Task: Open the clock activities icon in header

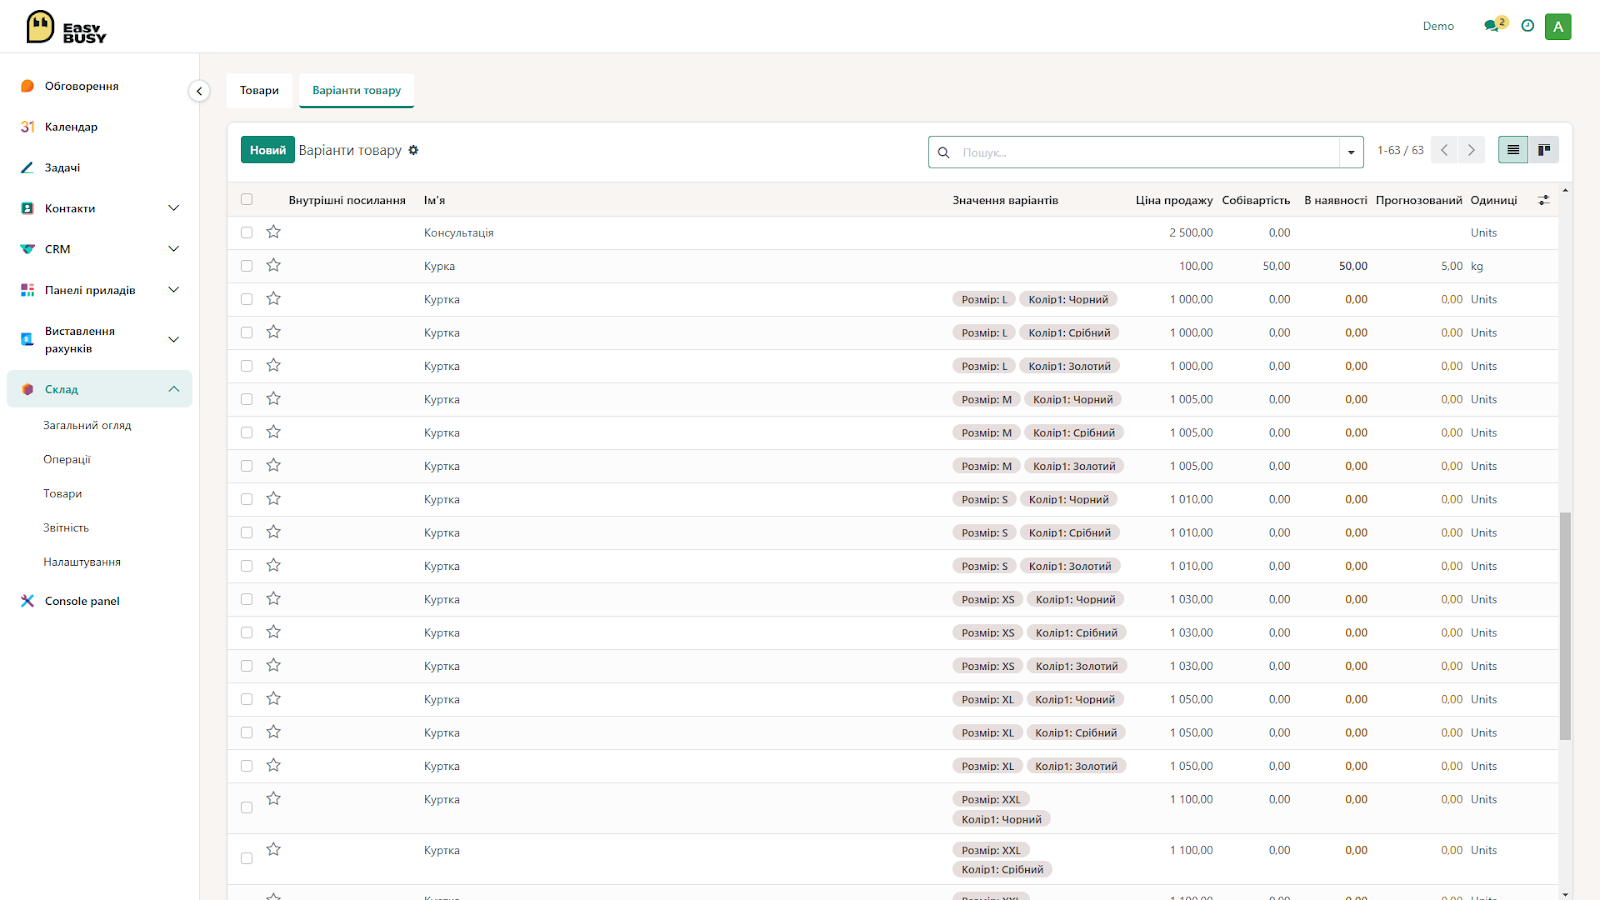Action: tap(1527, 26)
